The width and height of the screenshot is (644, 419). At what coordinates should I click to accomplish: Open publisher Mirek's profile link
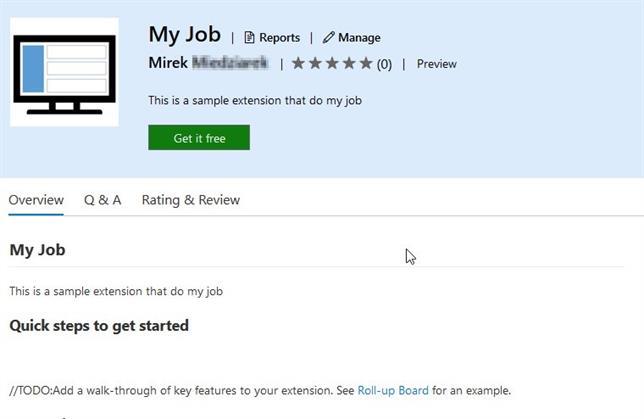[x=210, y=63]
